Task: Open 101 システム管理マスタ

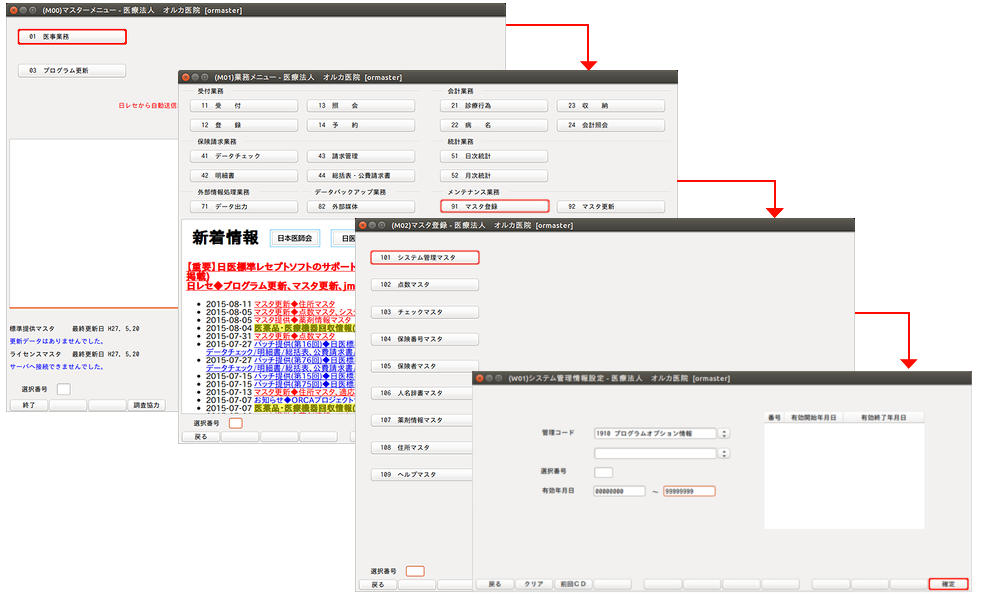Action: 425,258
